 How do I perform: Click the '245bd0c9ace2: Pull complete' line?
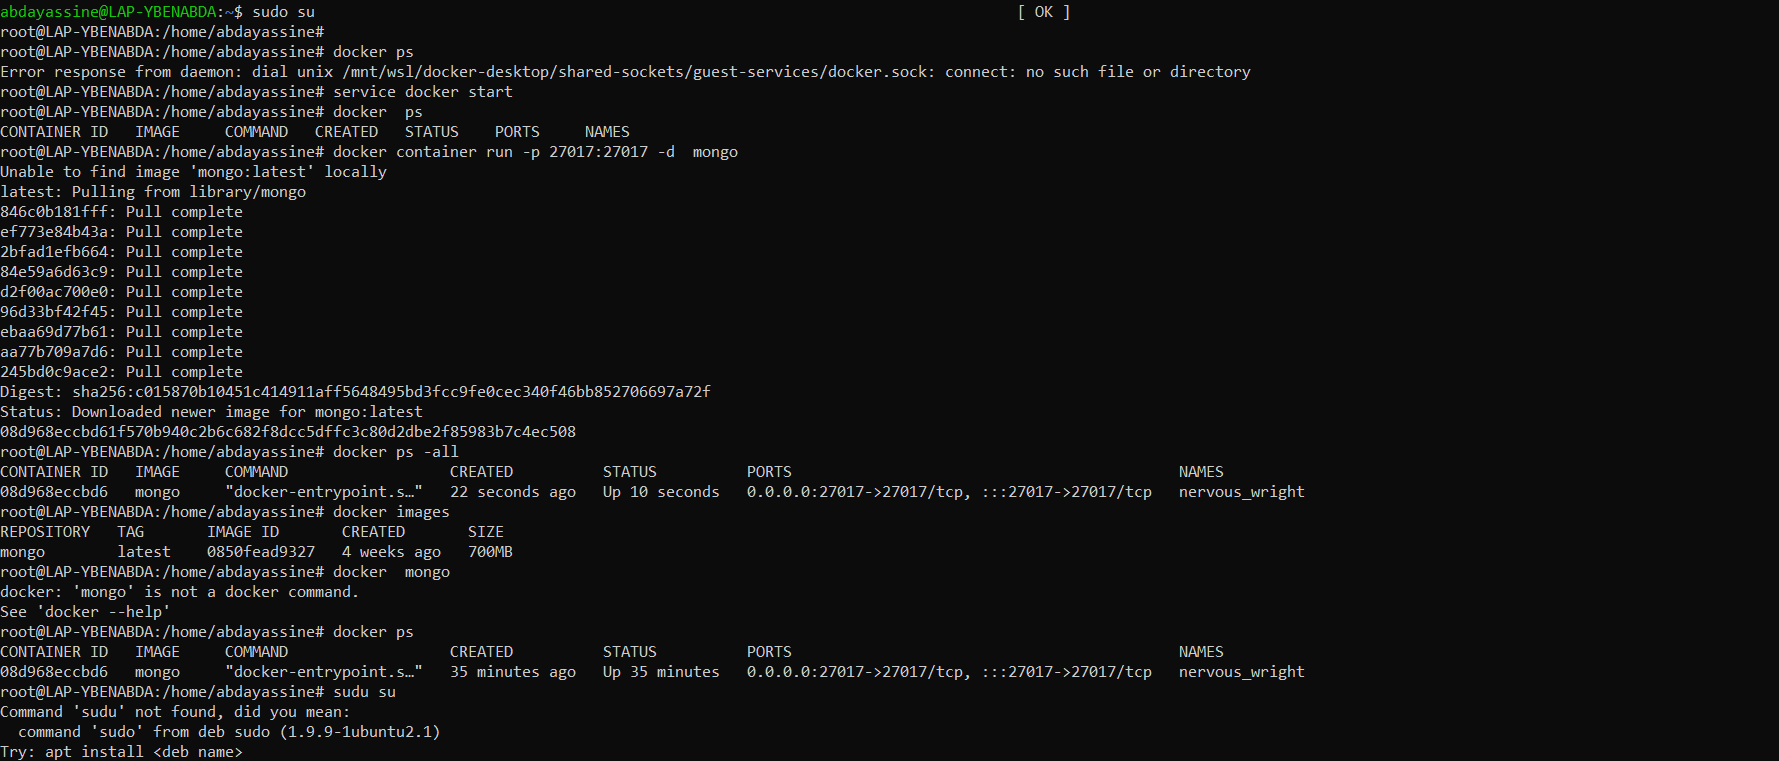[x=121, y=372]
